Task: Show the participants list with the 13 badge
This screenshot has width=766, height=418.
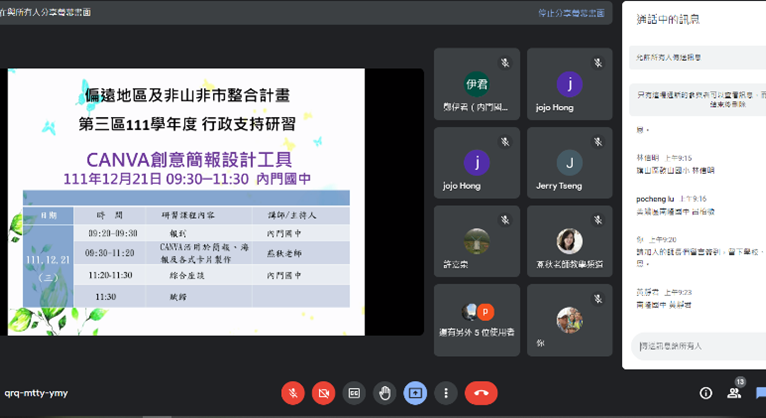Action: (x=734, y=392)
